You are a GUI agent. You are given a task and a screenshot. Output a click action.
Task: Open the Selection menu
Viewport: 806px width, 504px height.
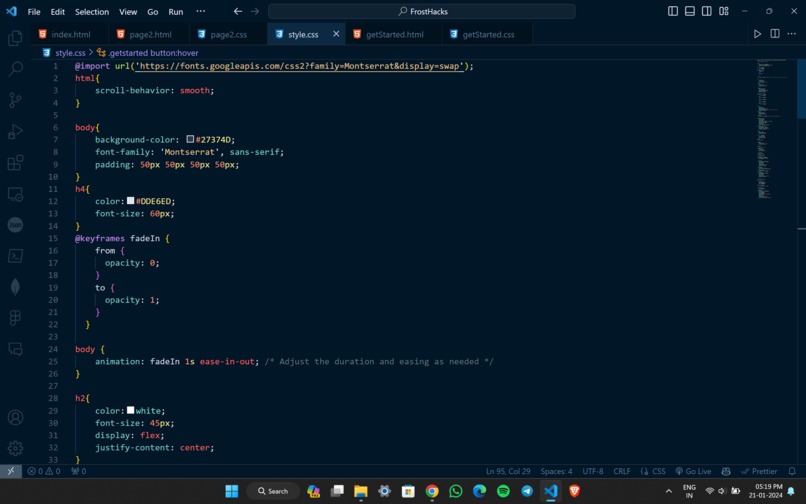[92, 11]
